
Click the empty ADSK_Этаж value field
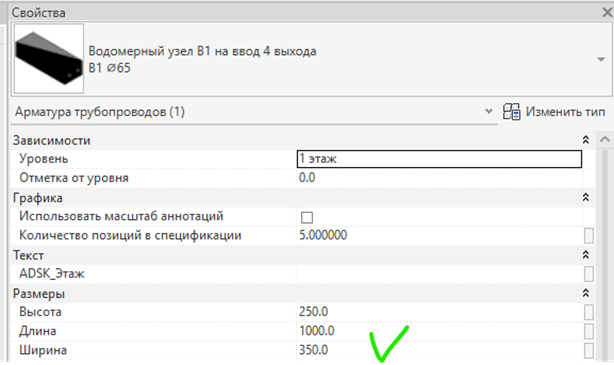click(439, 273)
